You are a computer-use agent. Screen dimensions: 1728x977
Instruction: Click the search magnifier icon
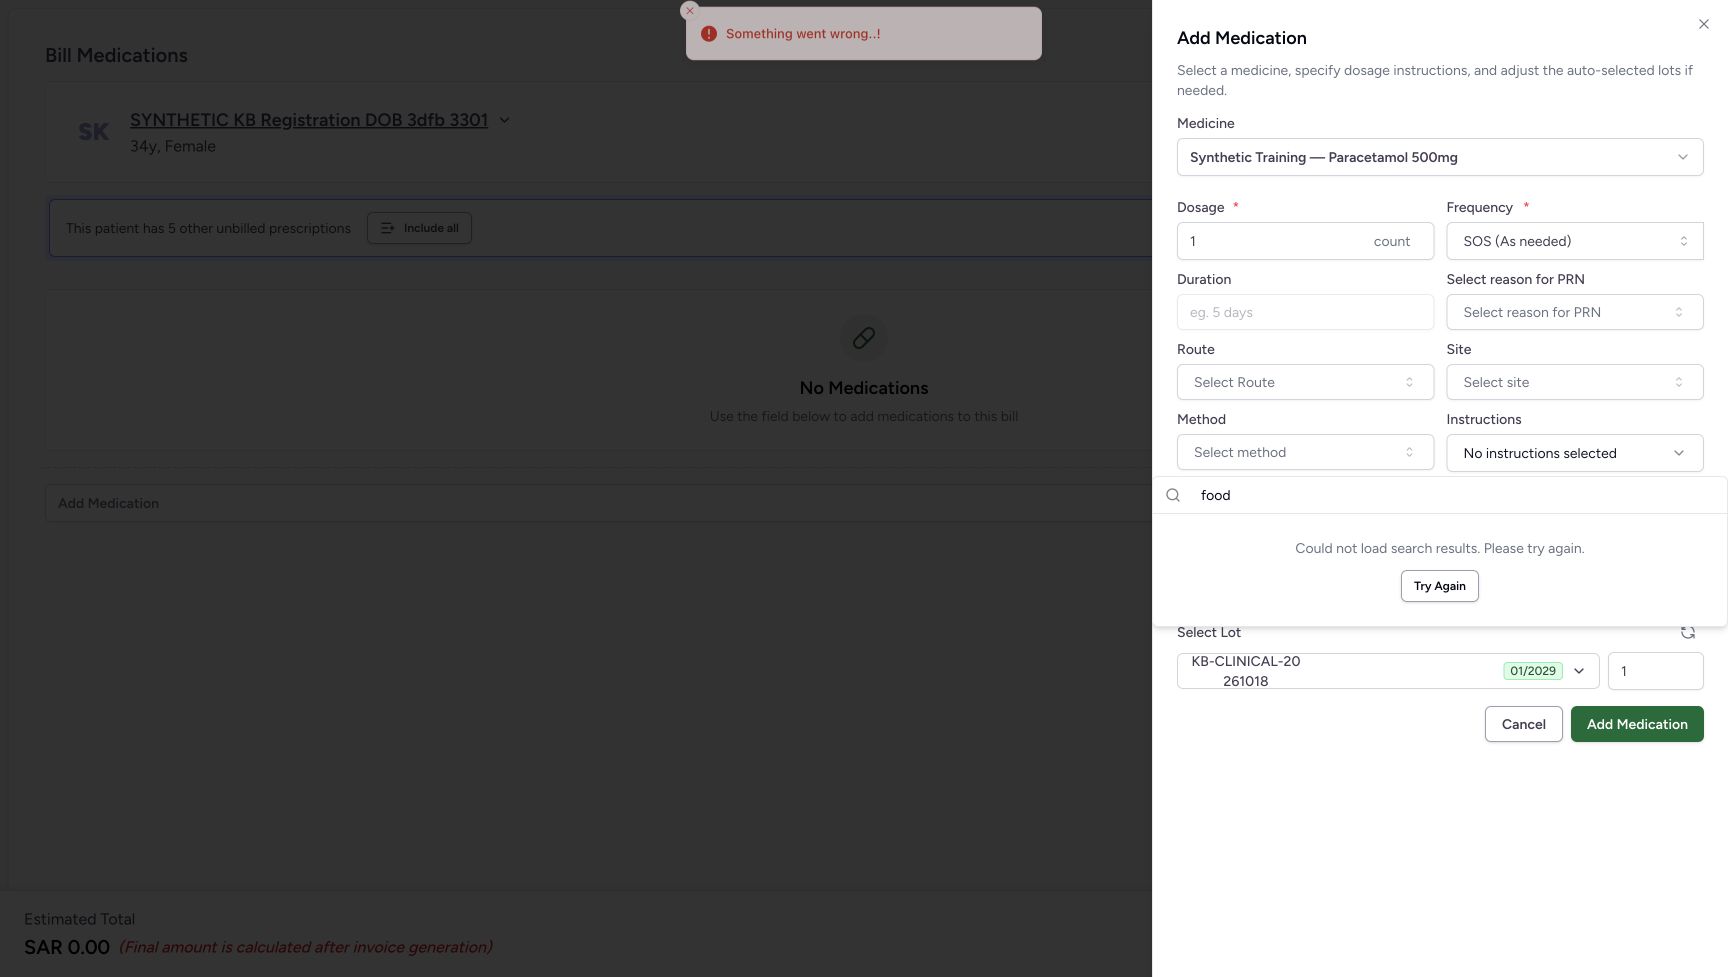pyautogui.click(x=1173, y=495)
